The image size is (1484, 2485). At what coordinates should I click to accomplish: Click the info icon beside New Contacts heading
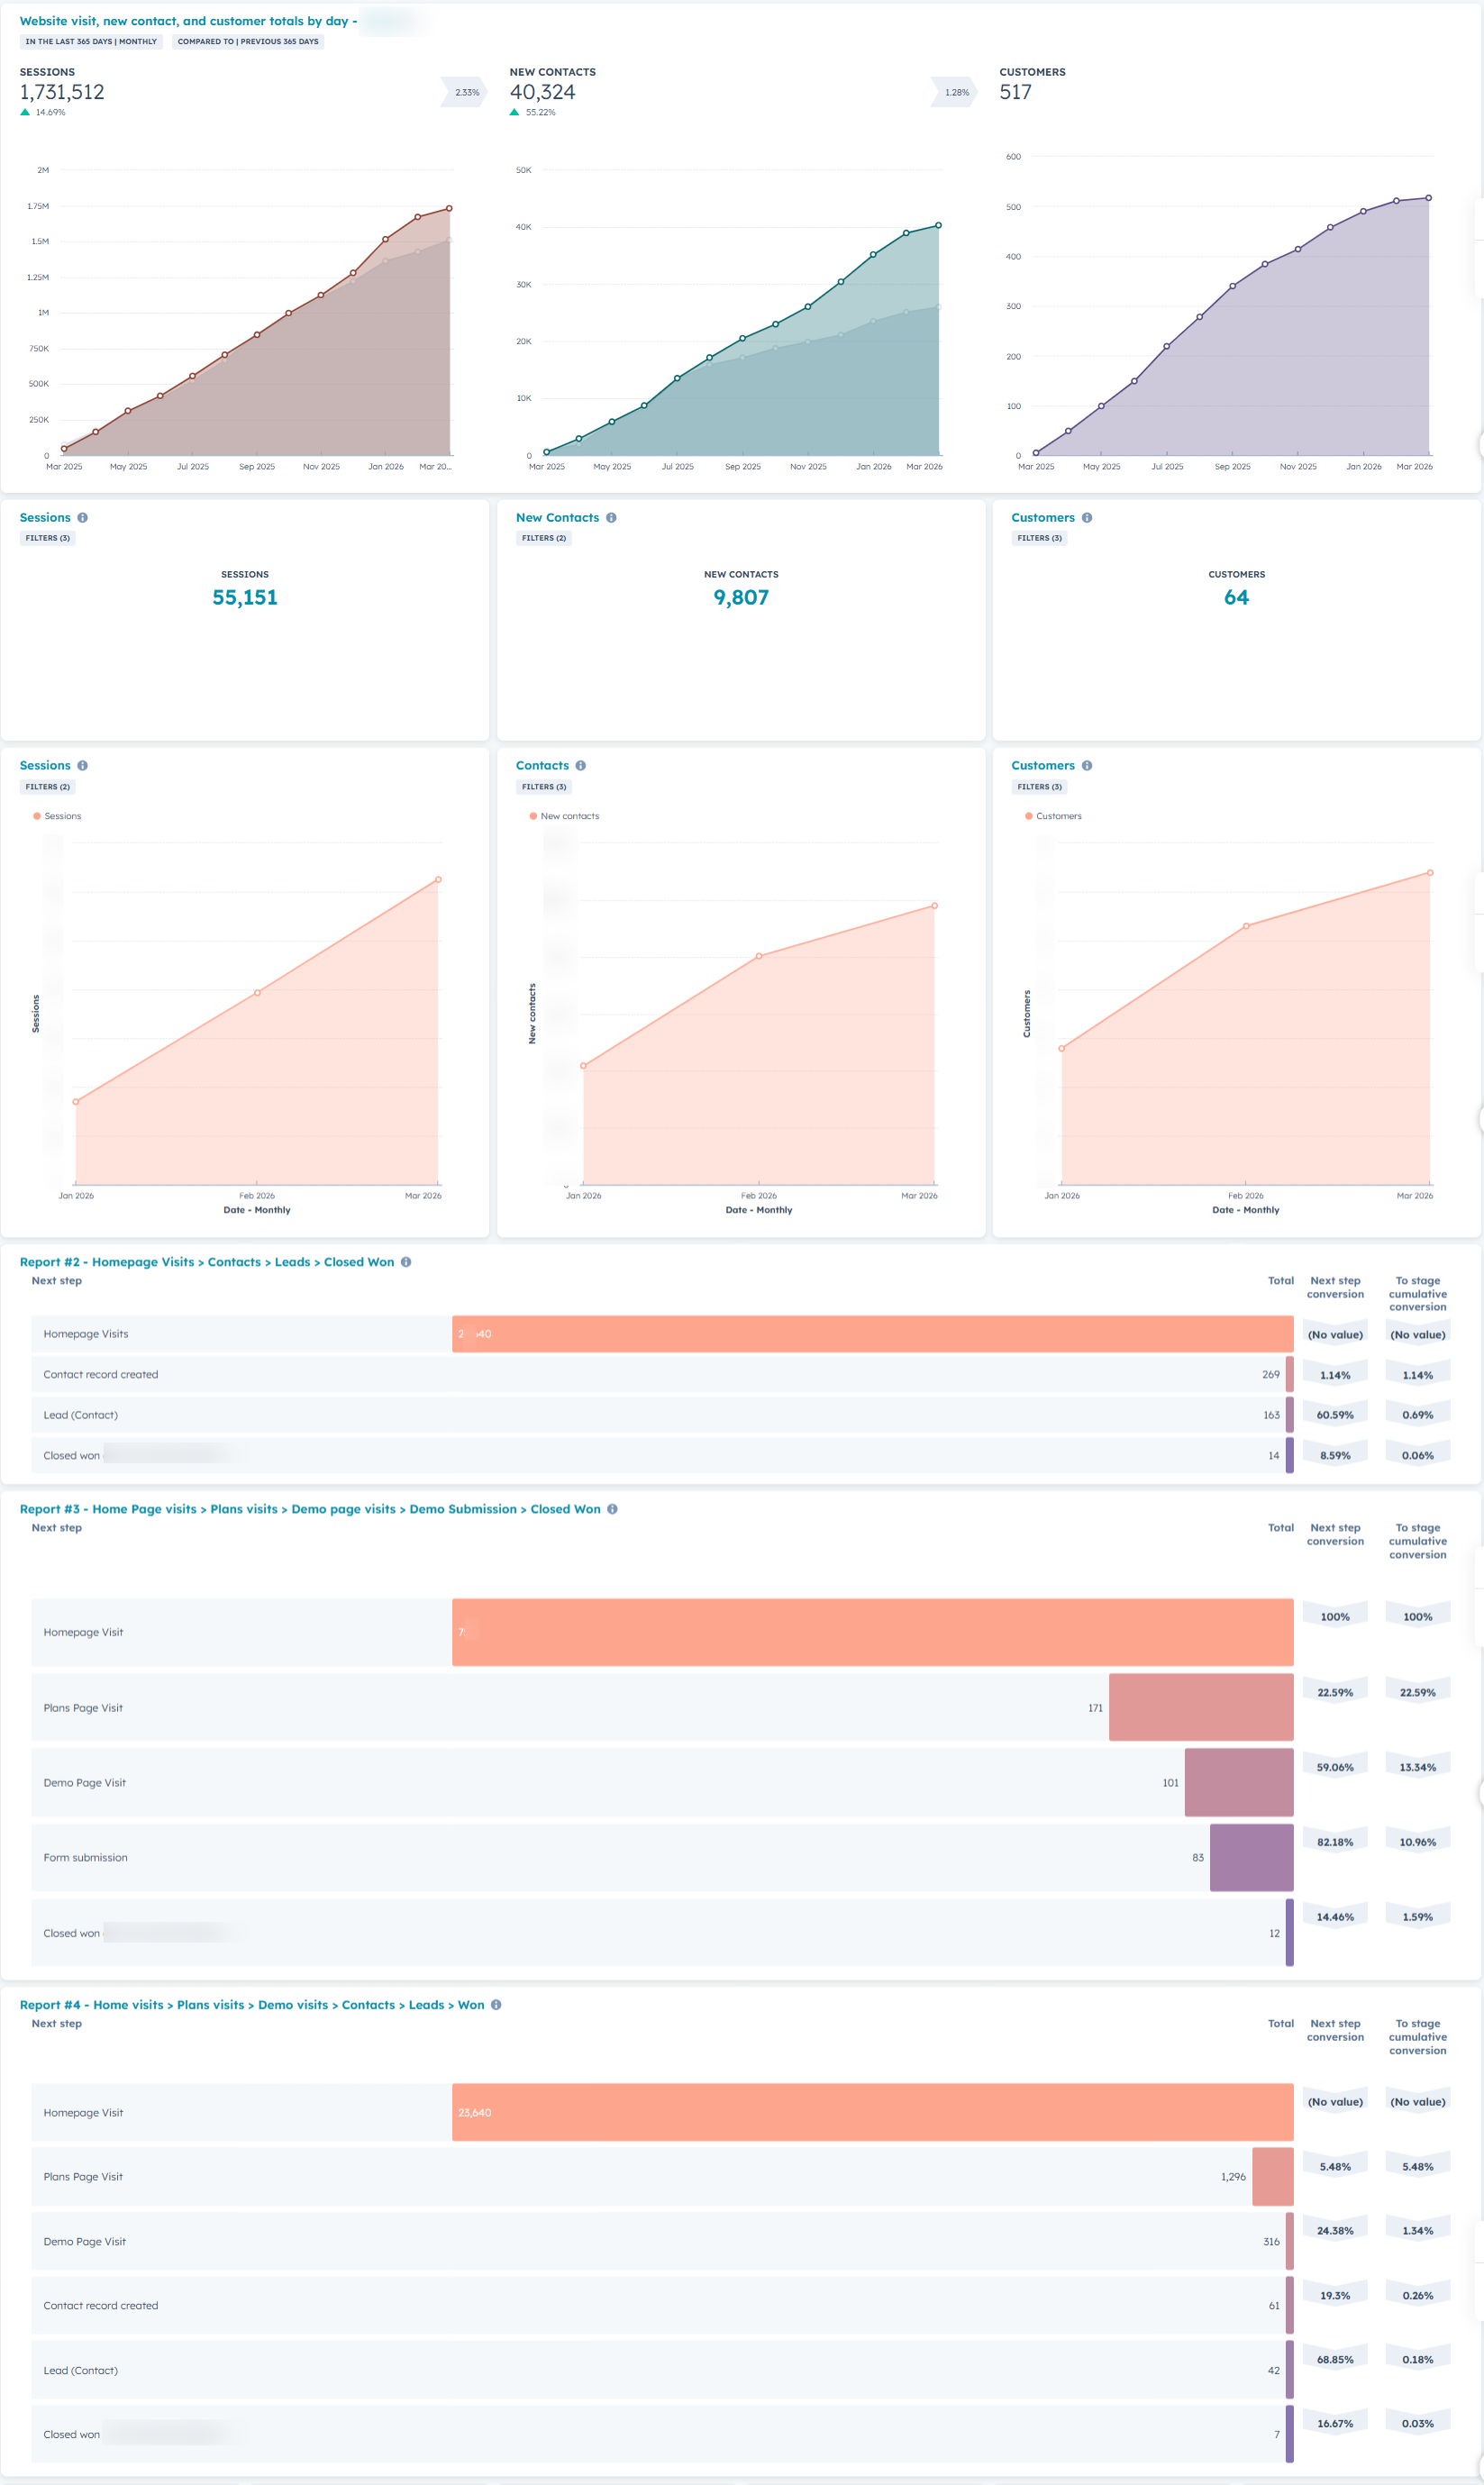(x=612, y=518)
